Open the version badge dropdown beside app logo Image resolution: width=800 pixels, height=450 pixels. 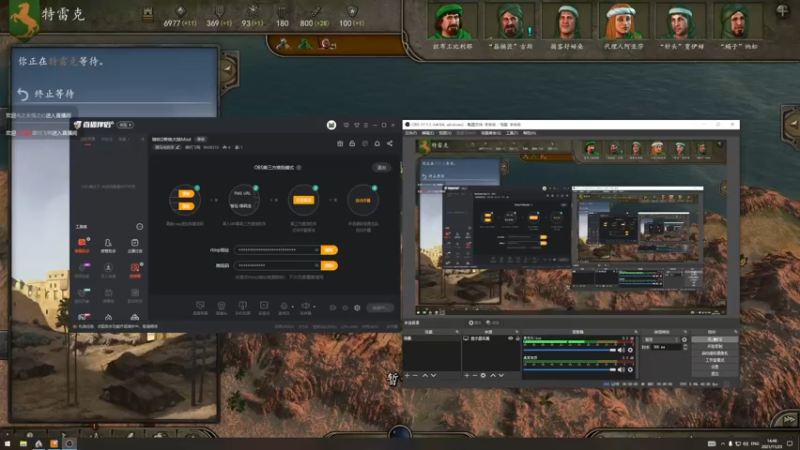(125, 124)
